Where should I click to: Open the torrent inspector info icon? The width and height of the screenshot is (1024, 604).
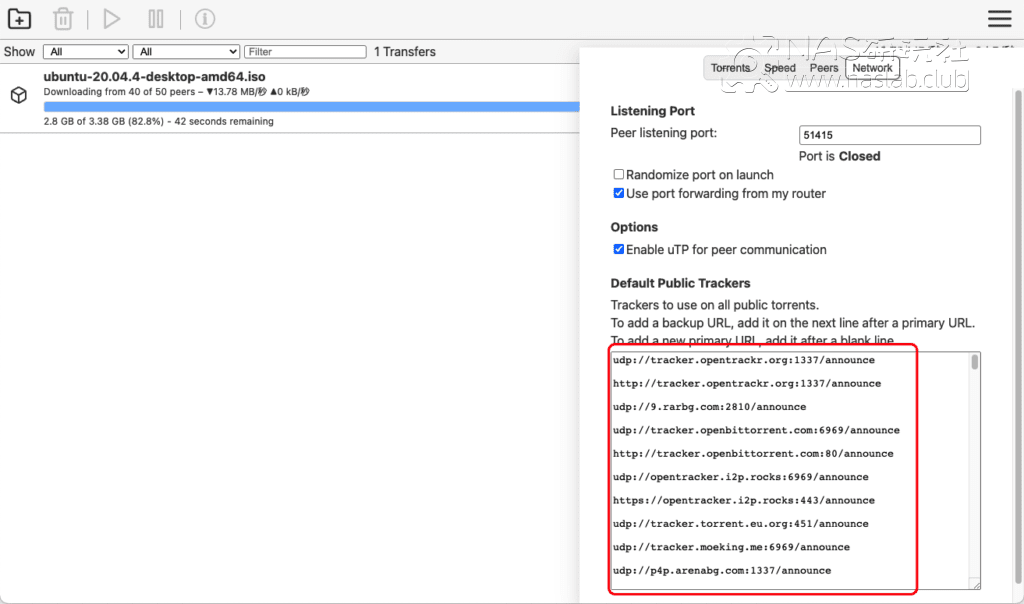point(204,19)
